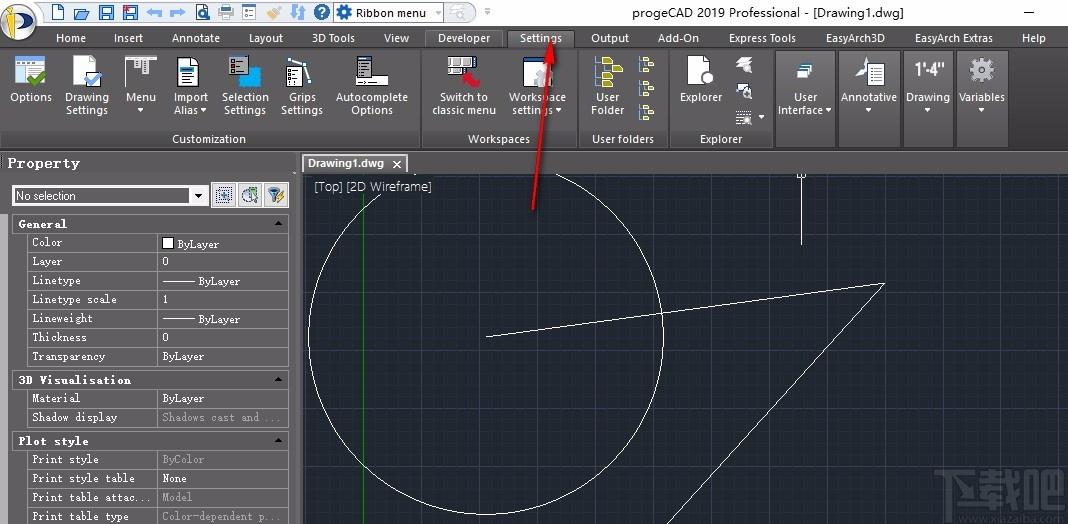Open Drawing Settings
The image size is (1068, 524).
87,87
